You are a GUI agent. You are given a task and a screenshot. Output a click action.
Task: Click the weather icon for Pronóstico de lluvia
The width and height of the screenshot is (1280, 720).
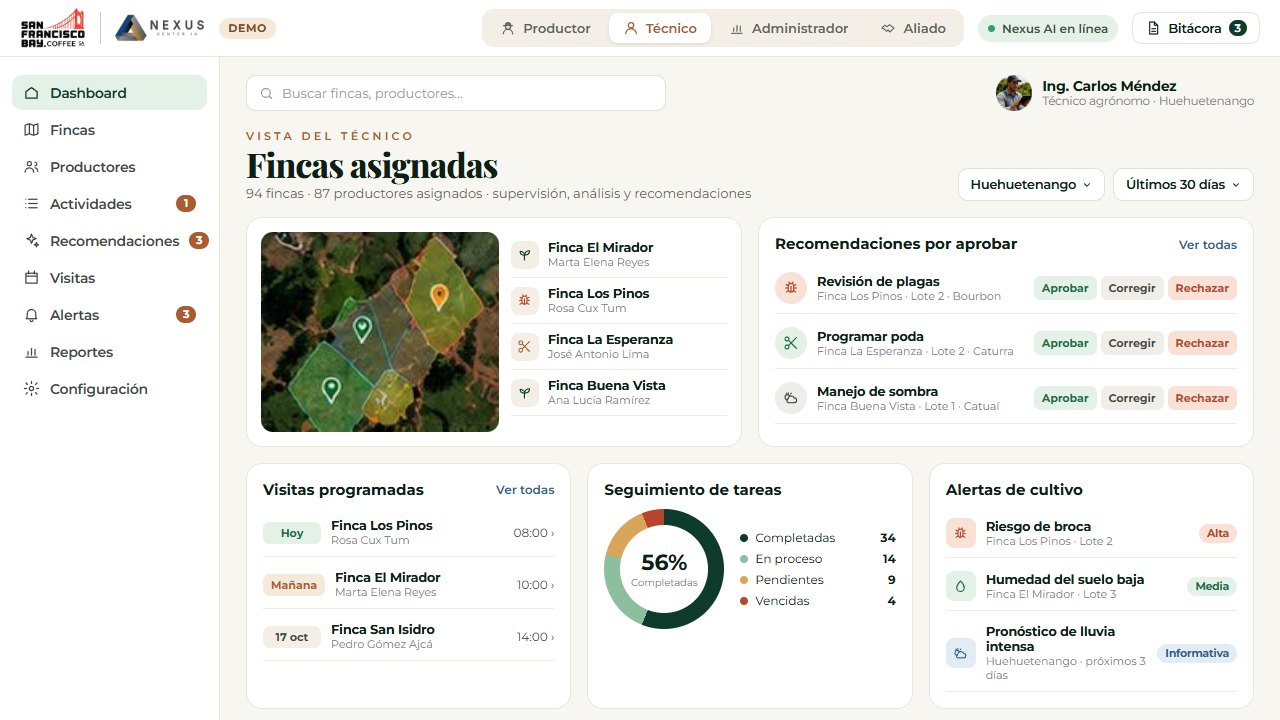tap(961, 653)
